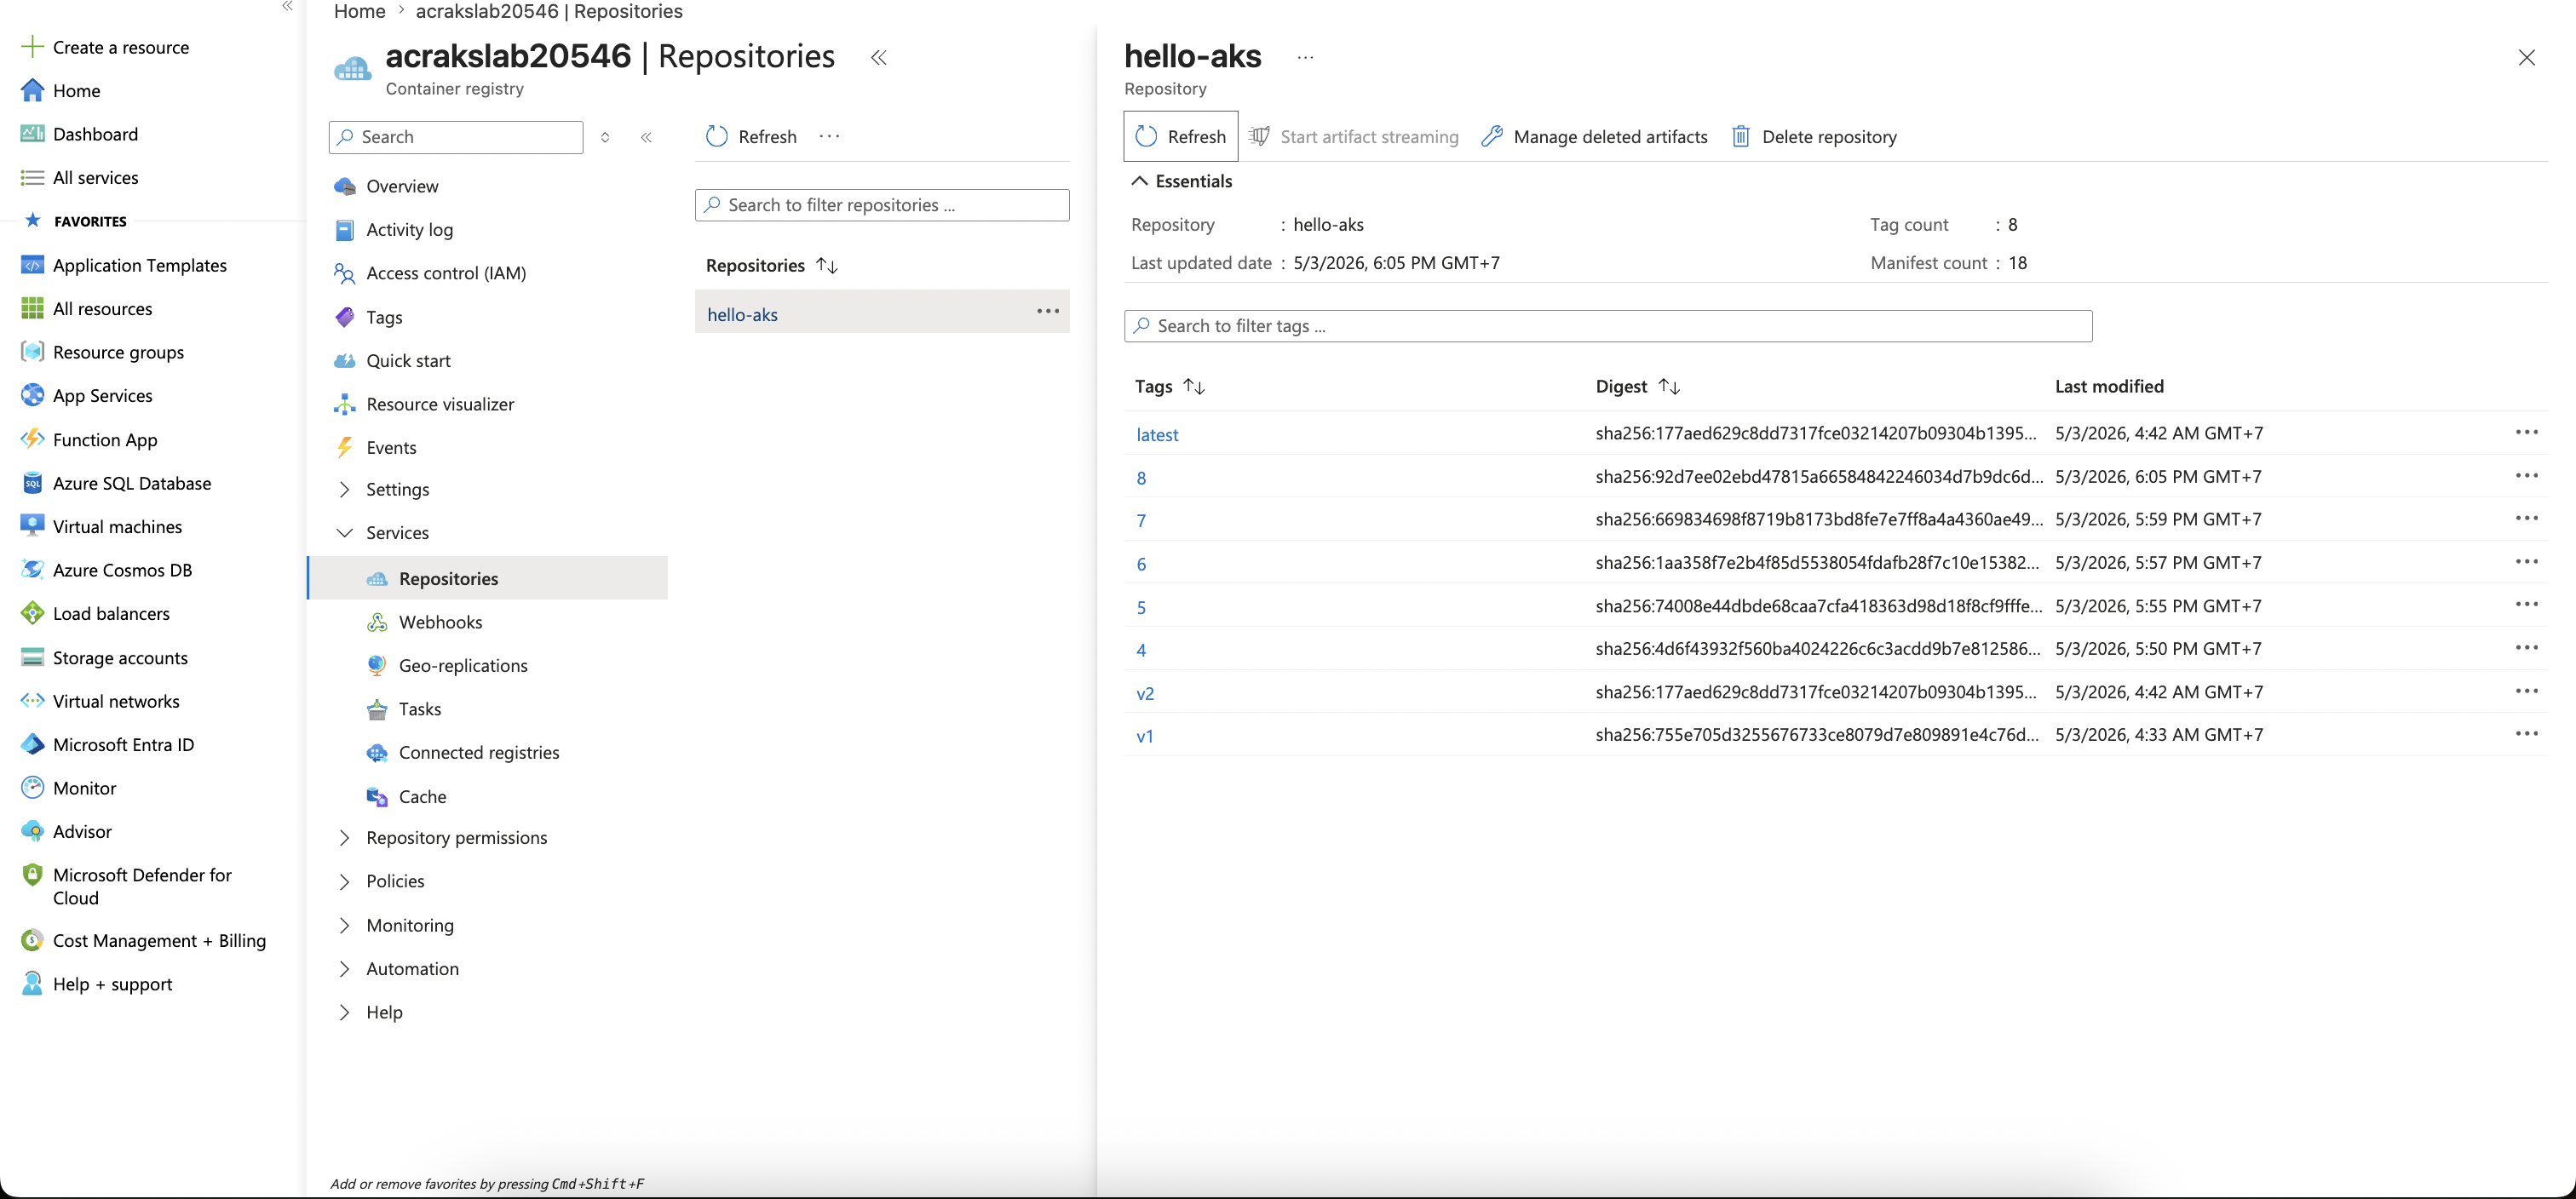Screen dimensions: 2576x1199
Task: Click the Create a resource plus icon
Action: 32,47
